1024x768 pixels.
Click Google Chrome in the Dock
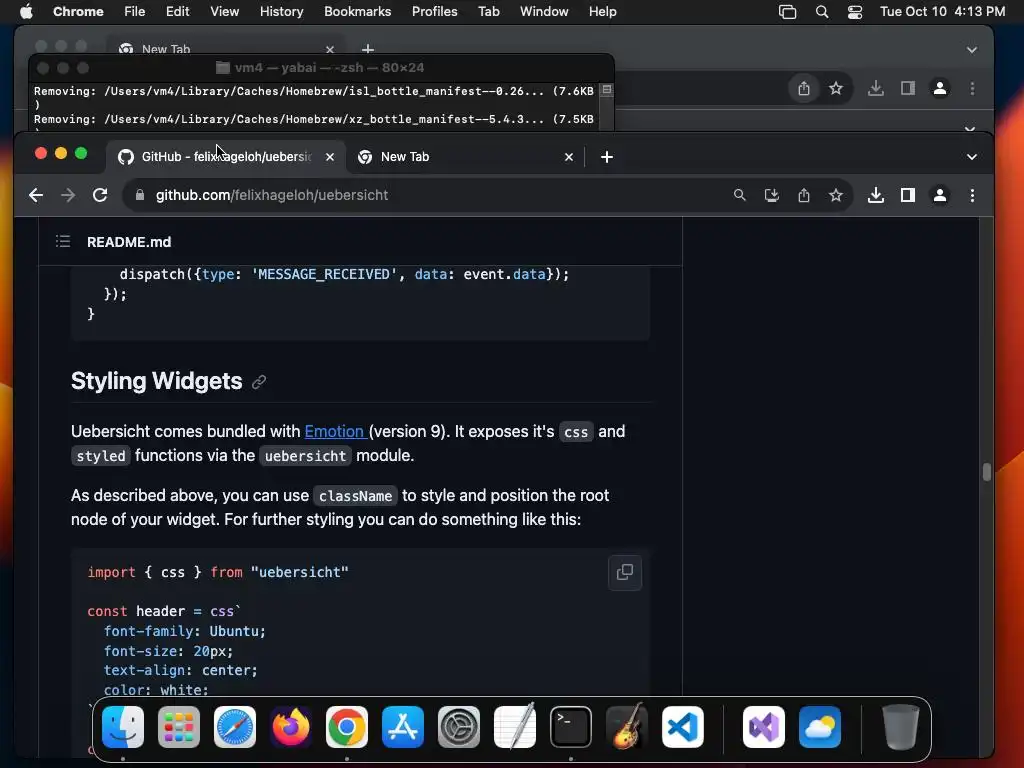pyautogui.click(x=347, y=727)
